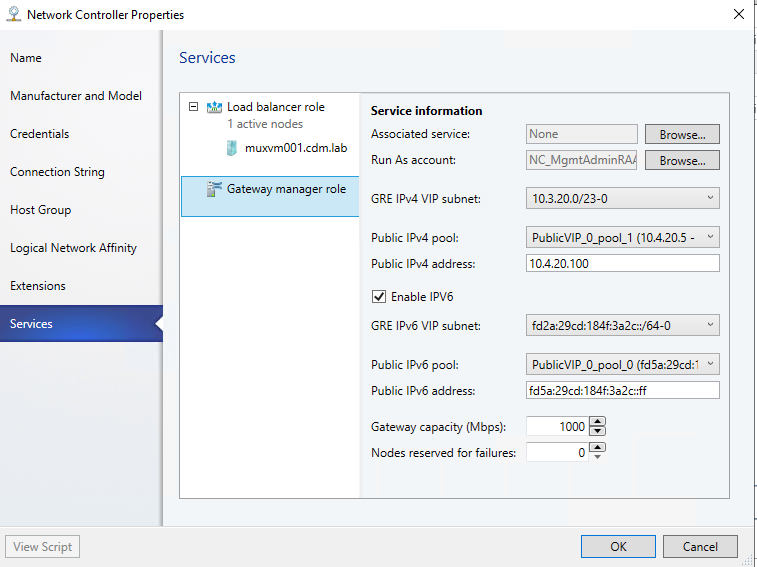Viewport: 757px width, 567px height.
Task: Select the Services page
Action: point(81,324)
